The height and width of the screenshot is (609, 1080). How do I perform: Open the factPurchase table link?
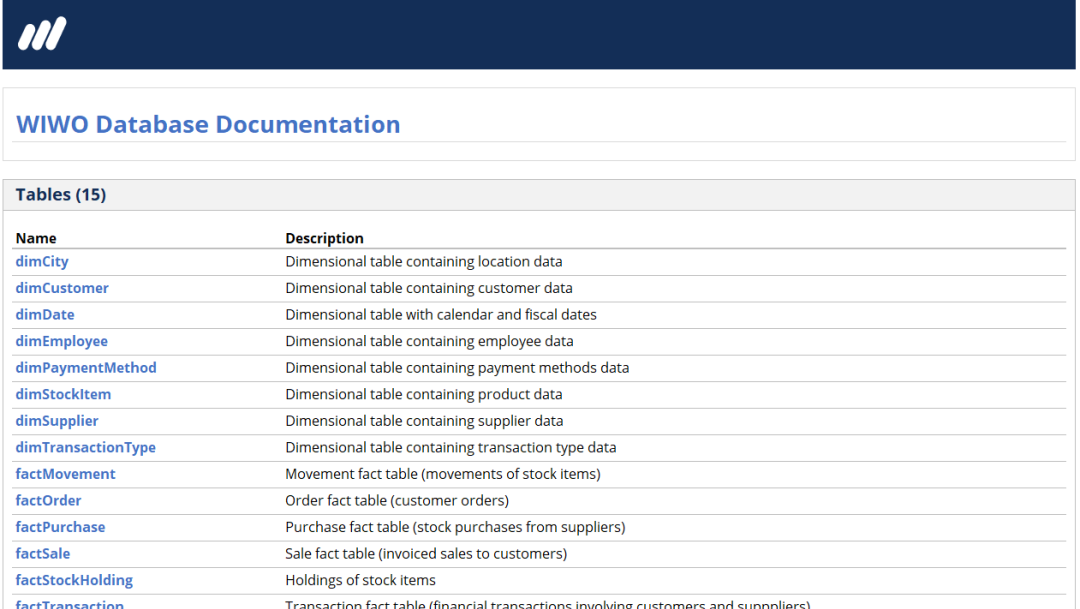(60, 527)
